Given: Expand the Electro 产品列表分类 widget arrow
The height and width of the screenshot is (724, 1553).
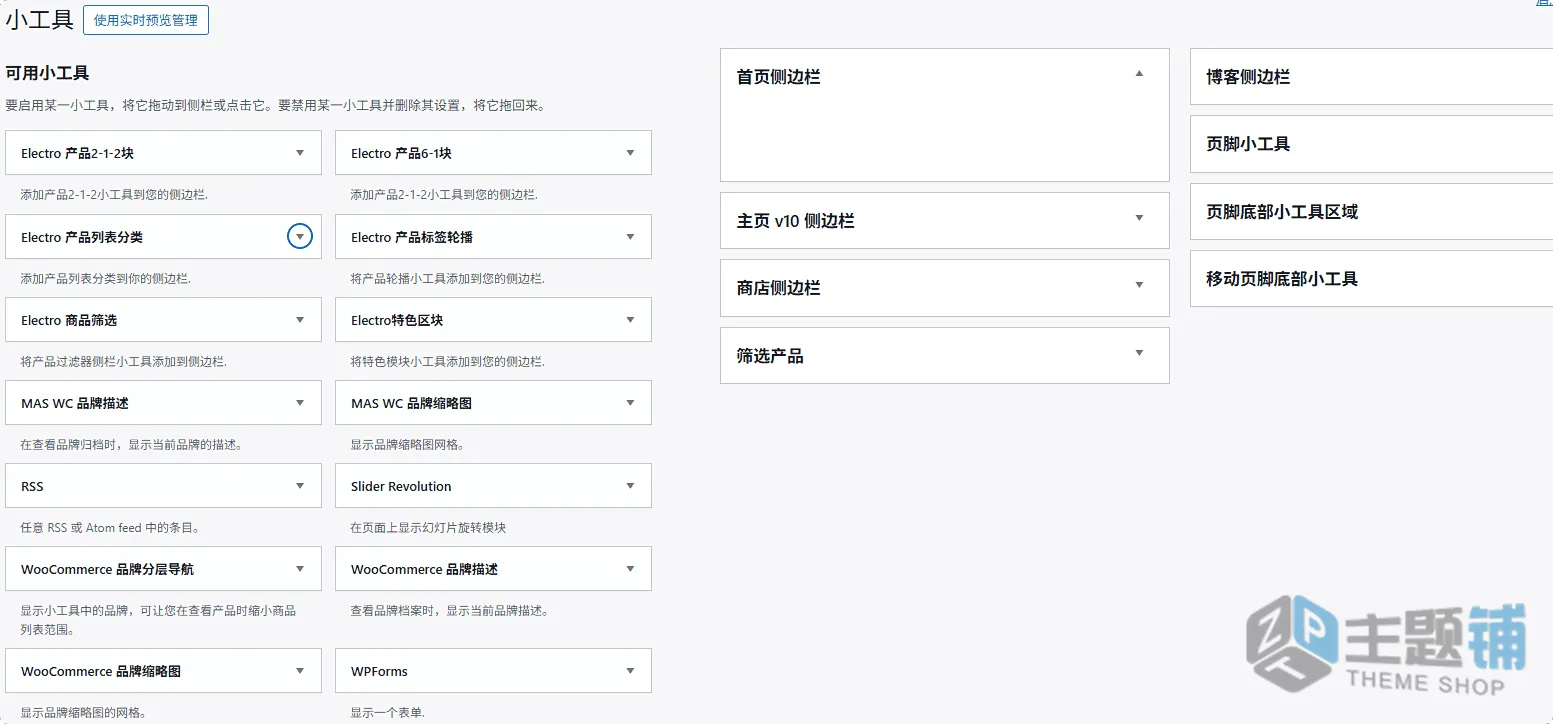Looking at the screenshot, I should coord(300,236).
